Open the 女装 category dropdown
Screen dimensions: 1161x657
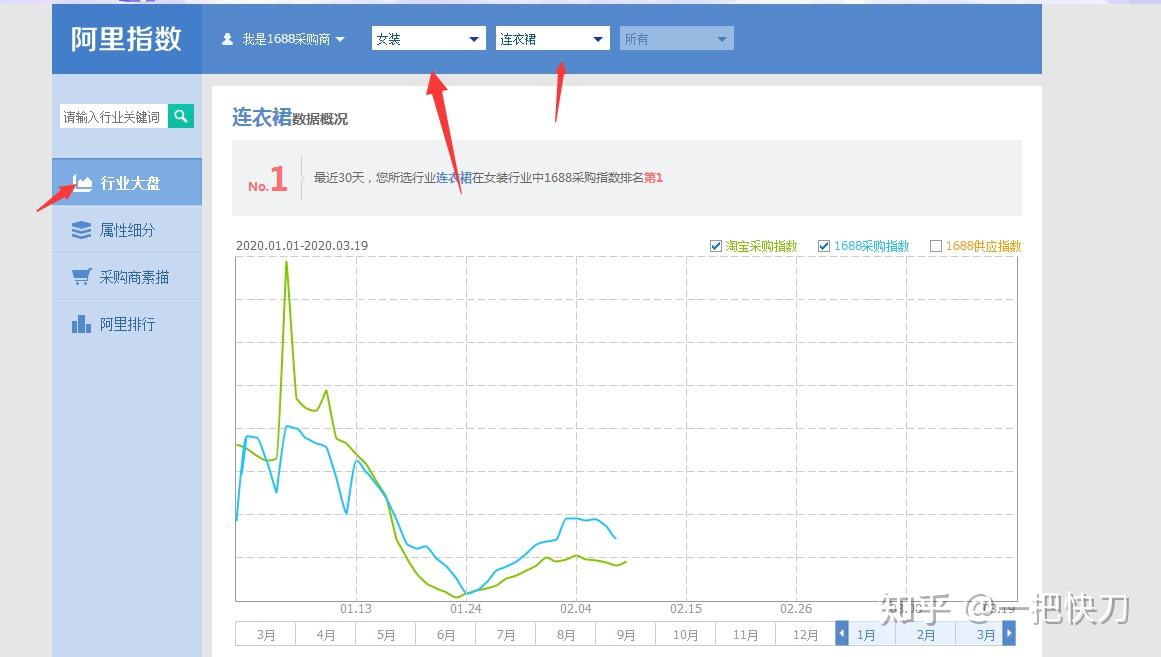429,39
